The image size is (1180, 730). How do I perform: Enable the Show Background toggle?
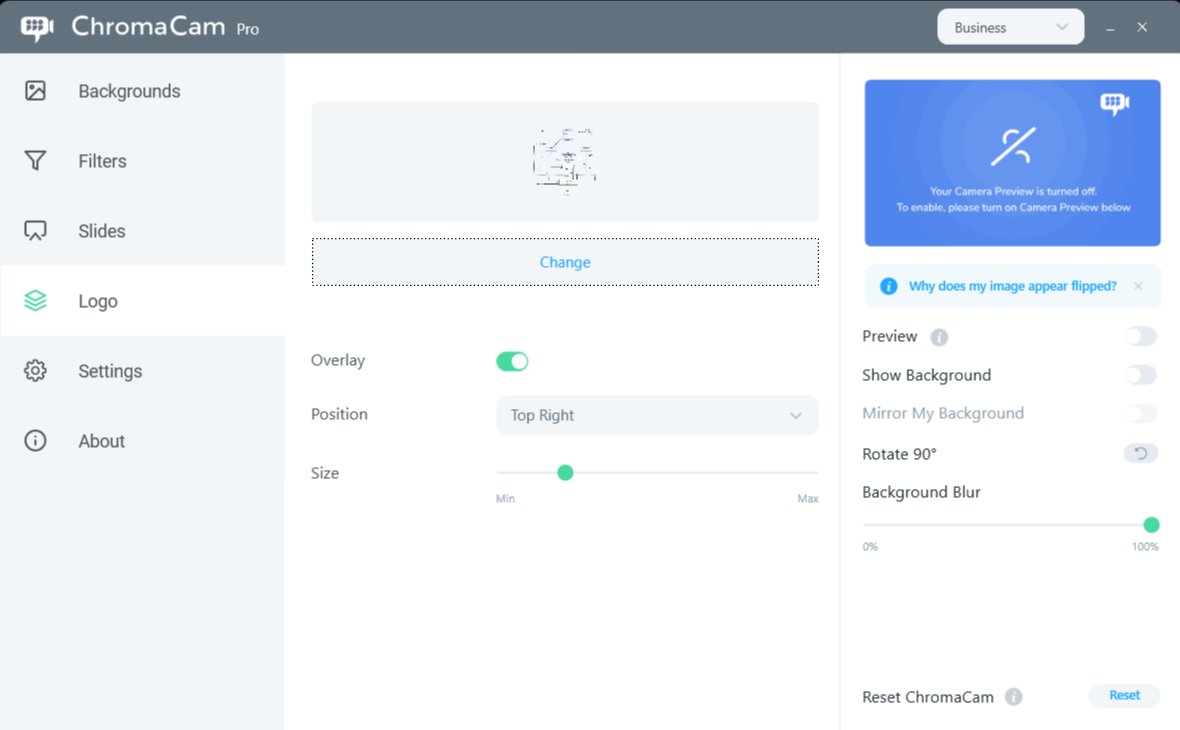(1141, 374)
